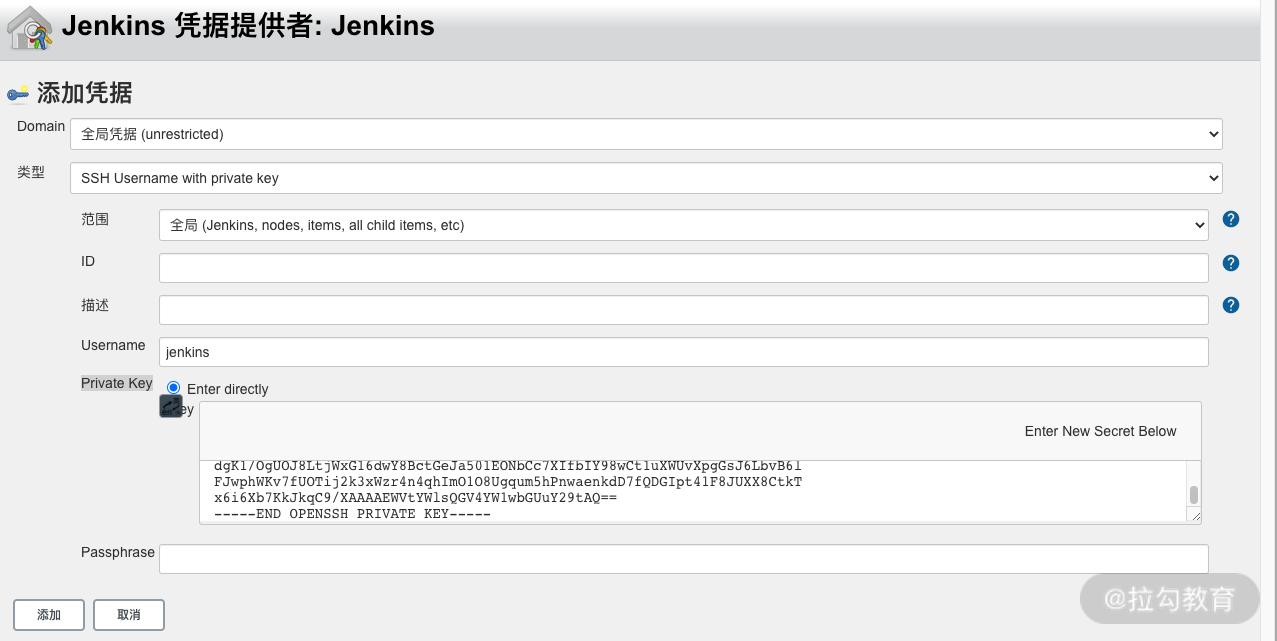Show help for the ID field
Screen dimensions: 1277x641
point(1231,263)
